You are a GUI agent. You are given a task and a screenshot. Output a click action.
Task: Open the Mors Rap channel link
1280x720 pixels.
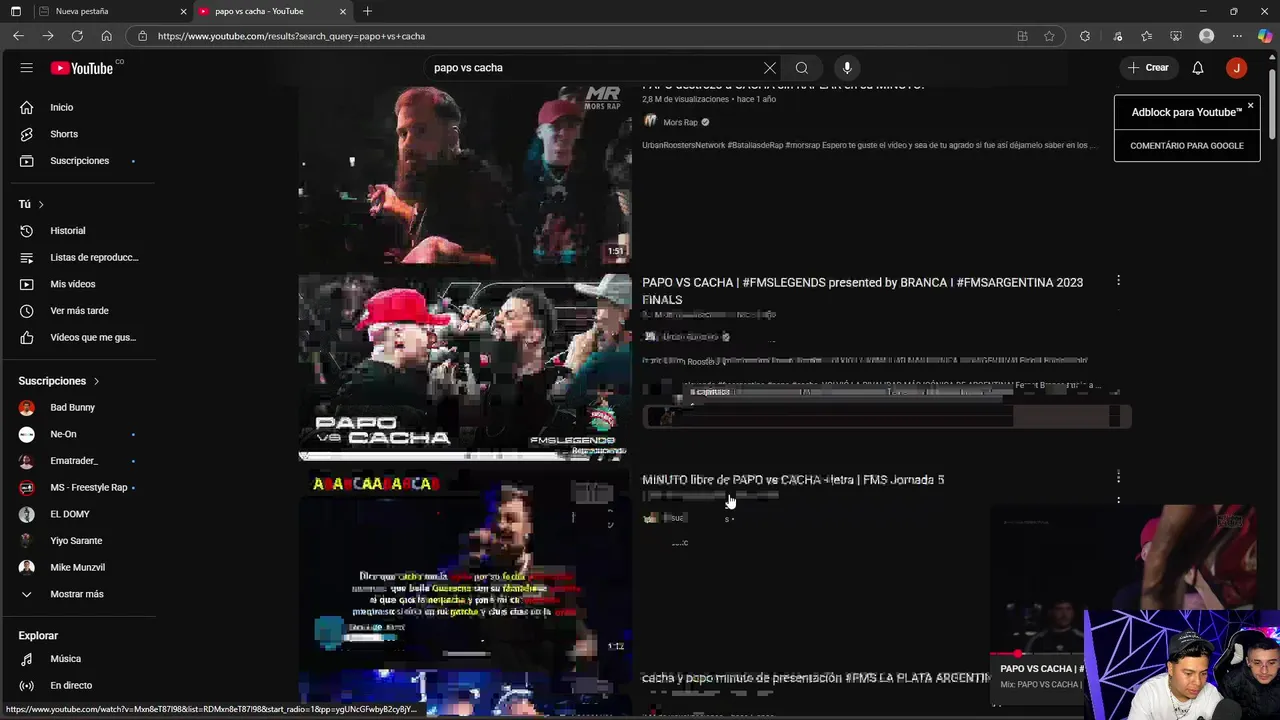680,122
